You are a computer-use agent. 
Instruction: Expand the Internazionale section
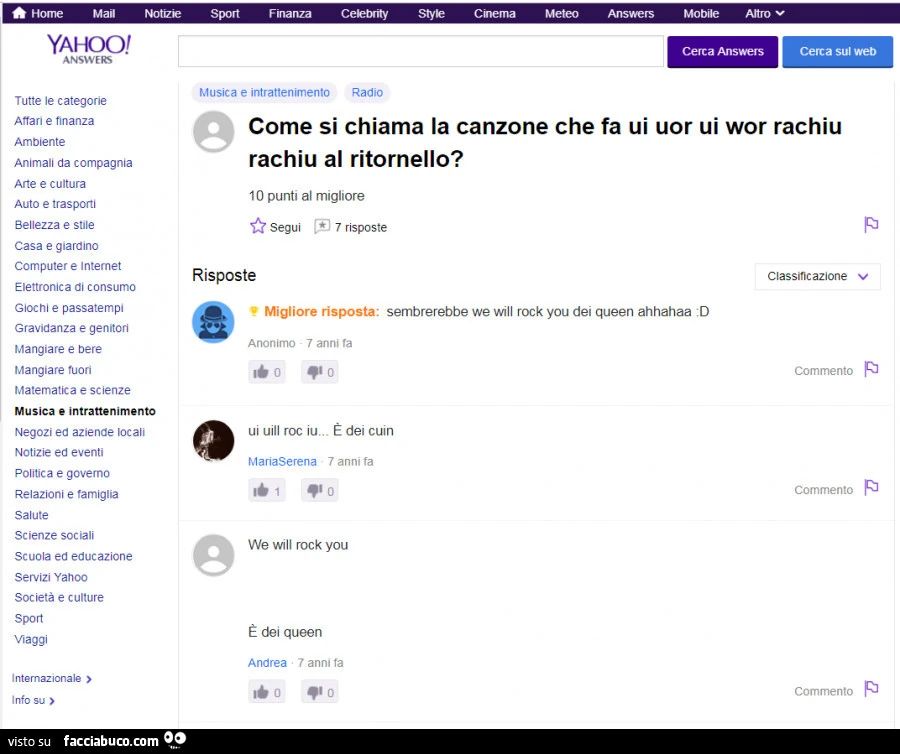tap(52, 678)
